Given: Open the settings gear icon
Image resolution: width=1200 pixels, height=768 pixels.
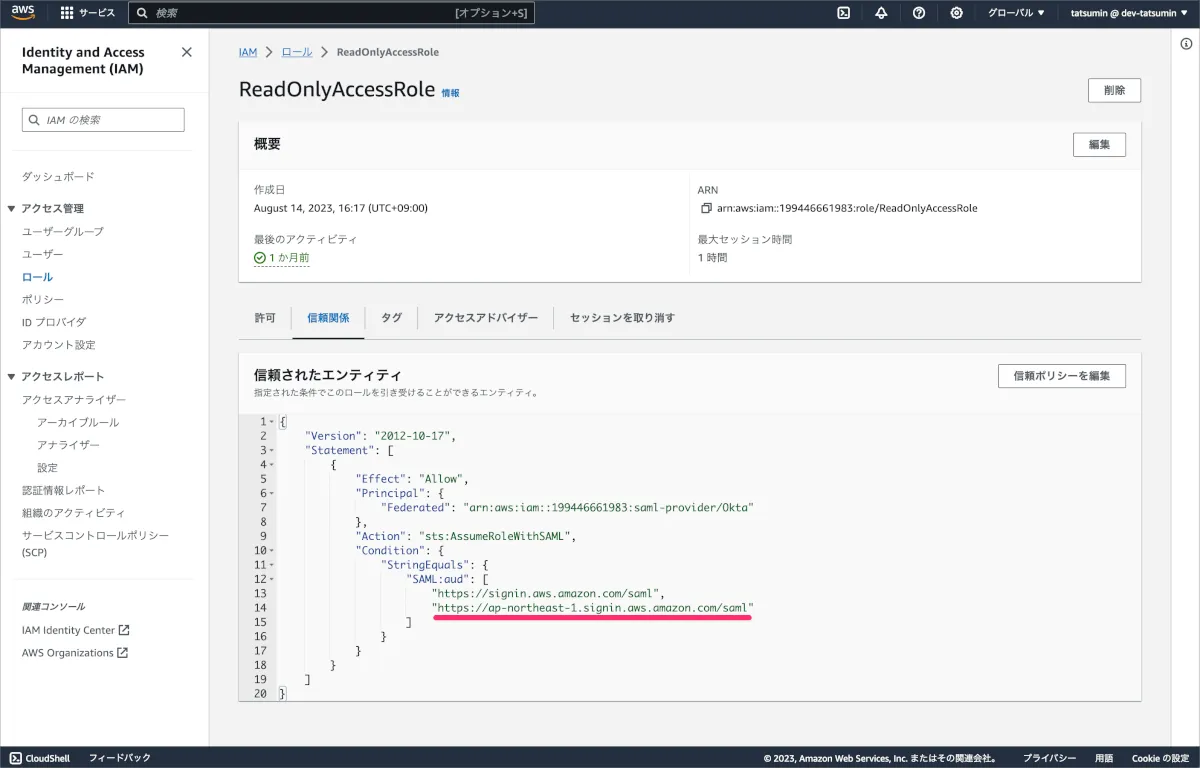Looking at the screenshot, I should click(957, 13).
